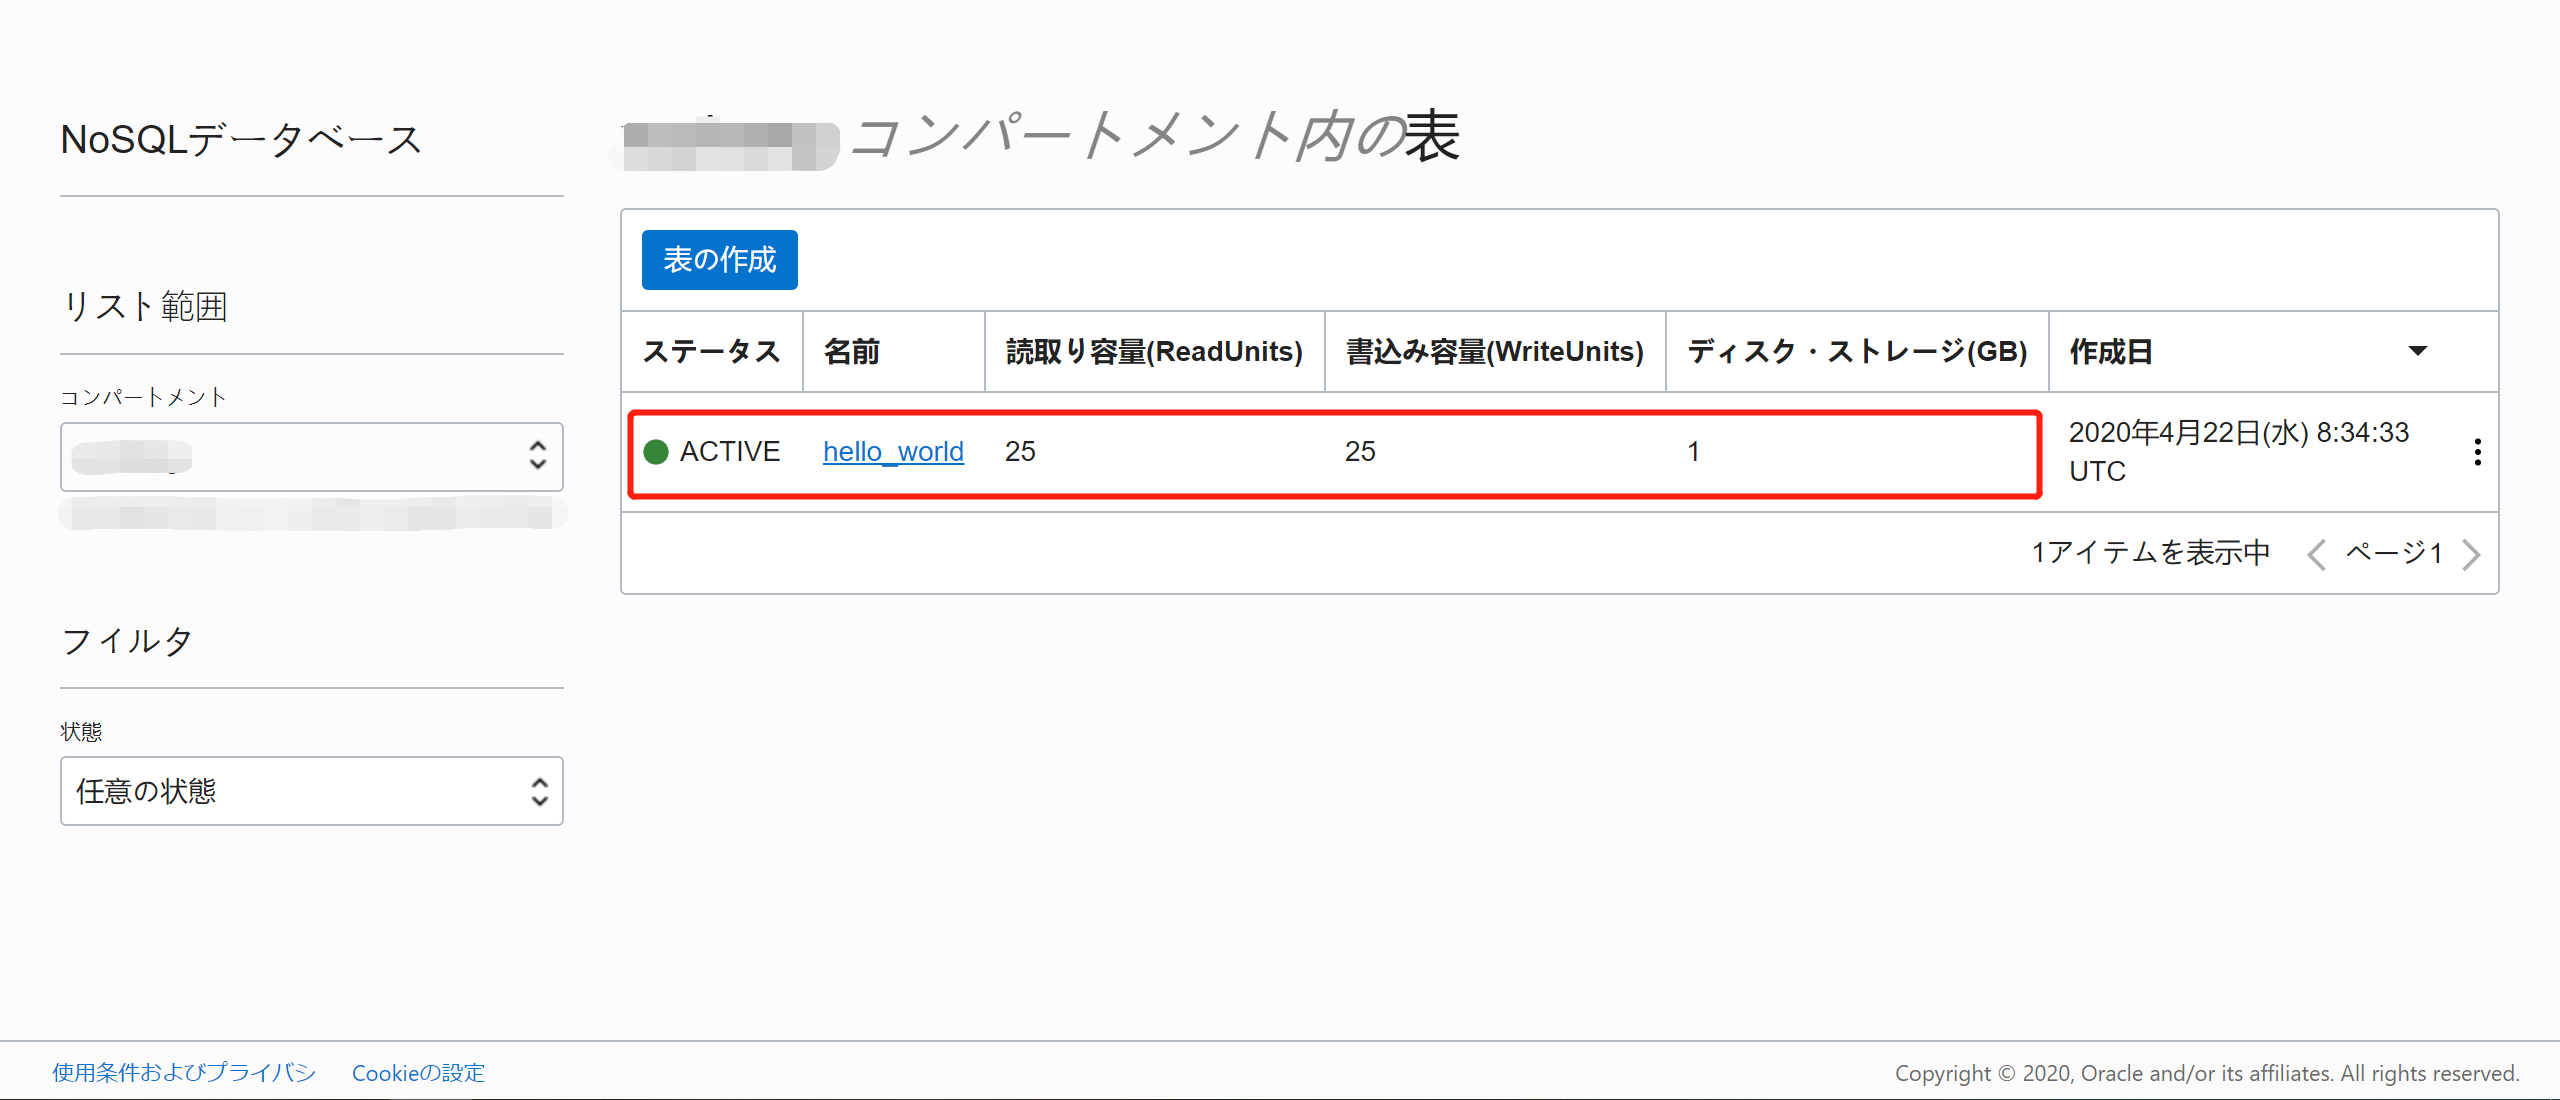This screenshot has height=1100, width=2560.
Task: Click the ディスク・ストレージ(GB) column header
Action: (x=1857, y=352)
